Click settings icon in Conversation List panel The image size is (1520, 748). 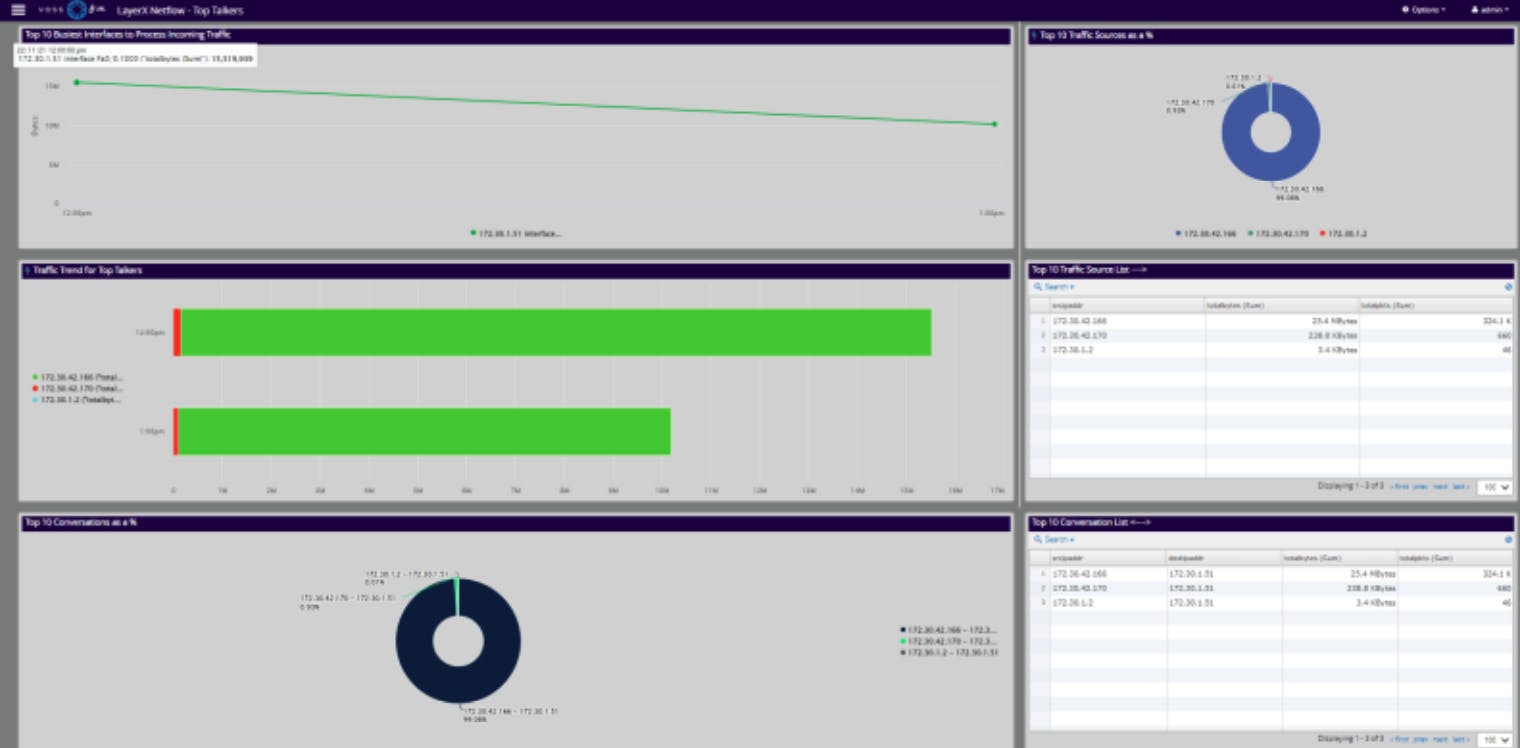click(1508, 540)
